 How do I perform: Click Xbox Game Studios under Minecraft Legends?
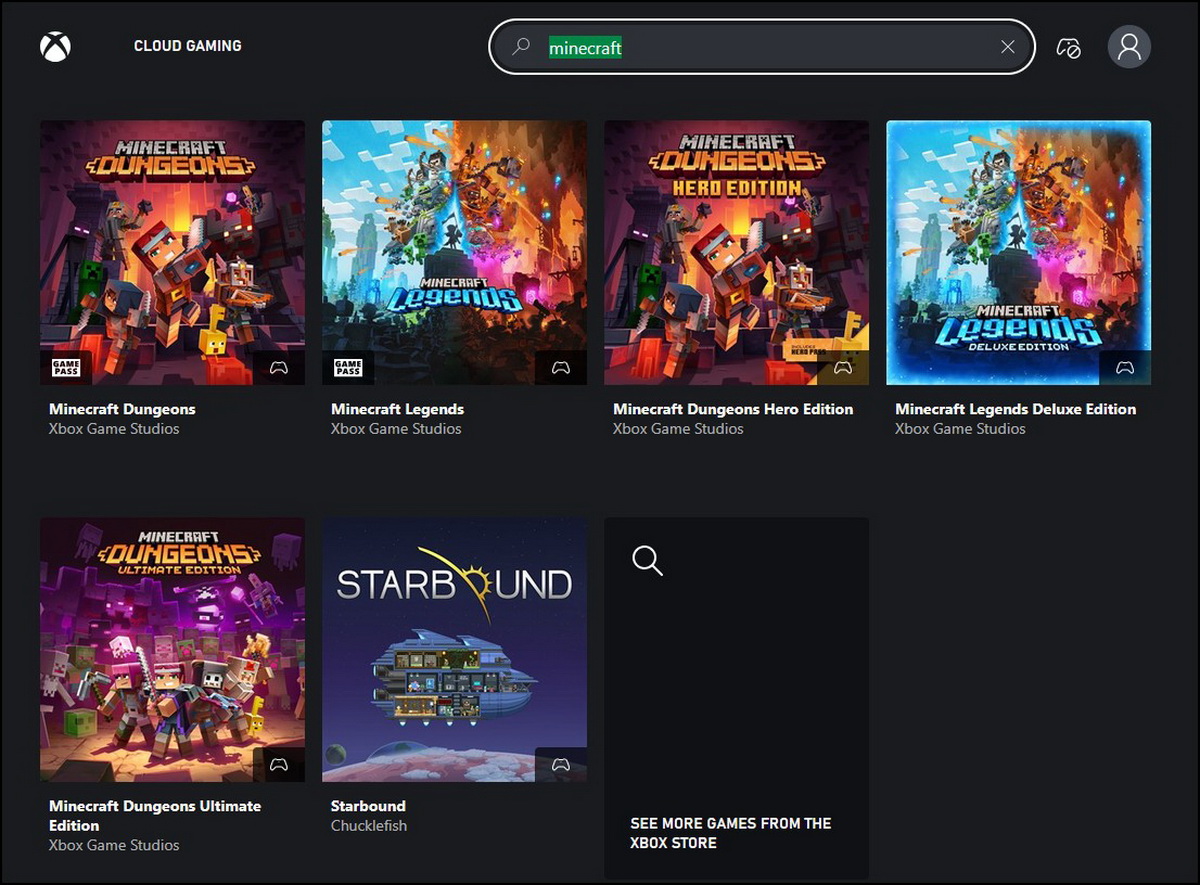tap(396, 429)
